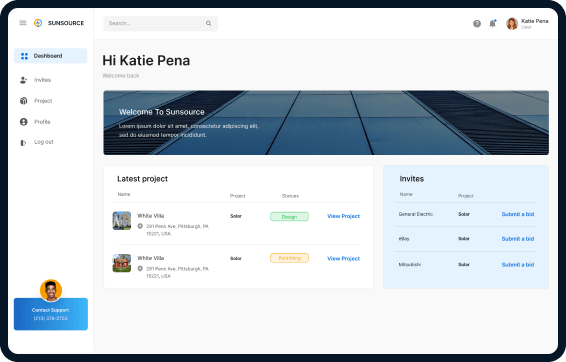Focus the Search input field

pos(160,23)
